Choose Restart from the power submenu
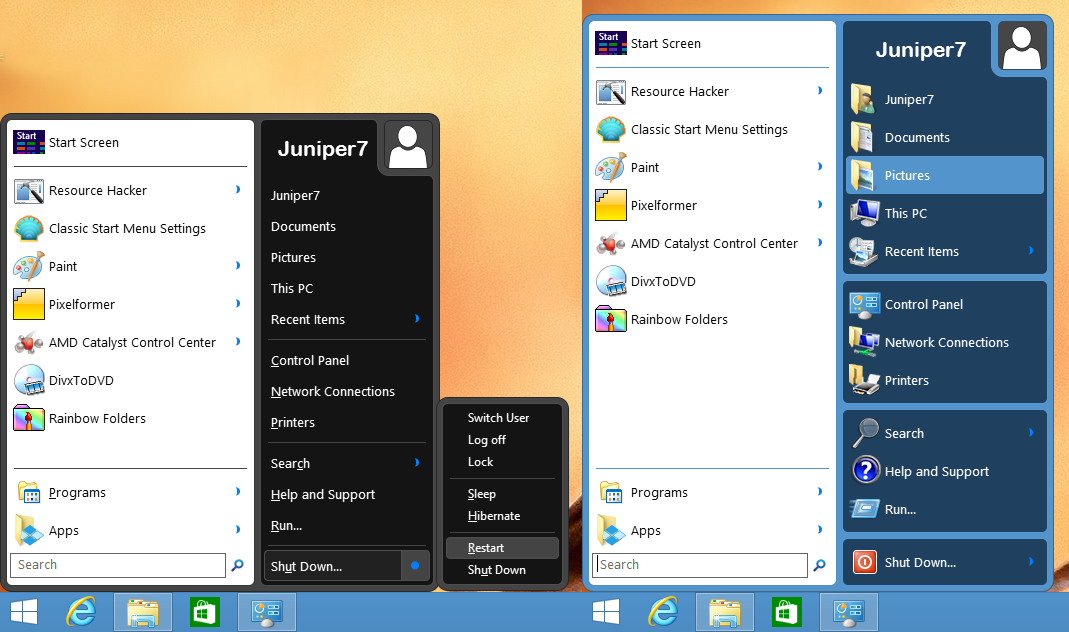Image resolution: width=1069 pixels, height=632 pixels. (x=502, y=547)
